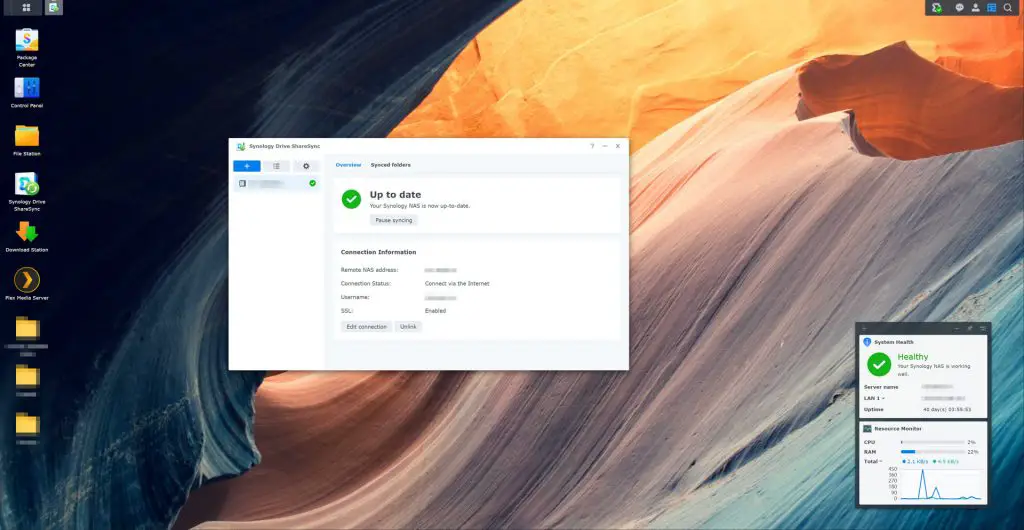Viewport: 1024px width, 530px height.
Task: Click the 'Remote NAS address:' label
Action: point(369,270)
